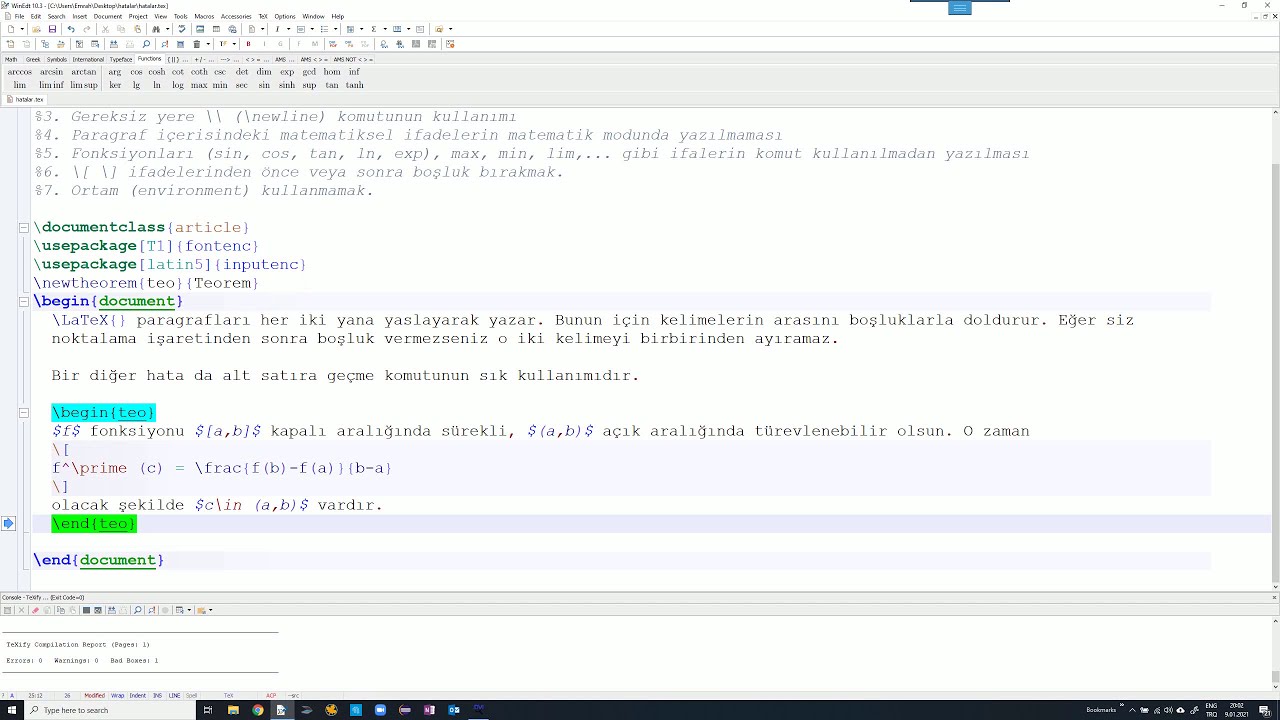
Task: Open Google Chrome from the taskbar
Action: click(258, 710)
